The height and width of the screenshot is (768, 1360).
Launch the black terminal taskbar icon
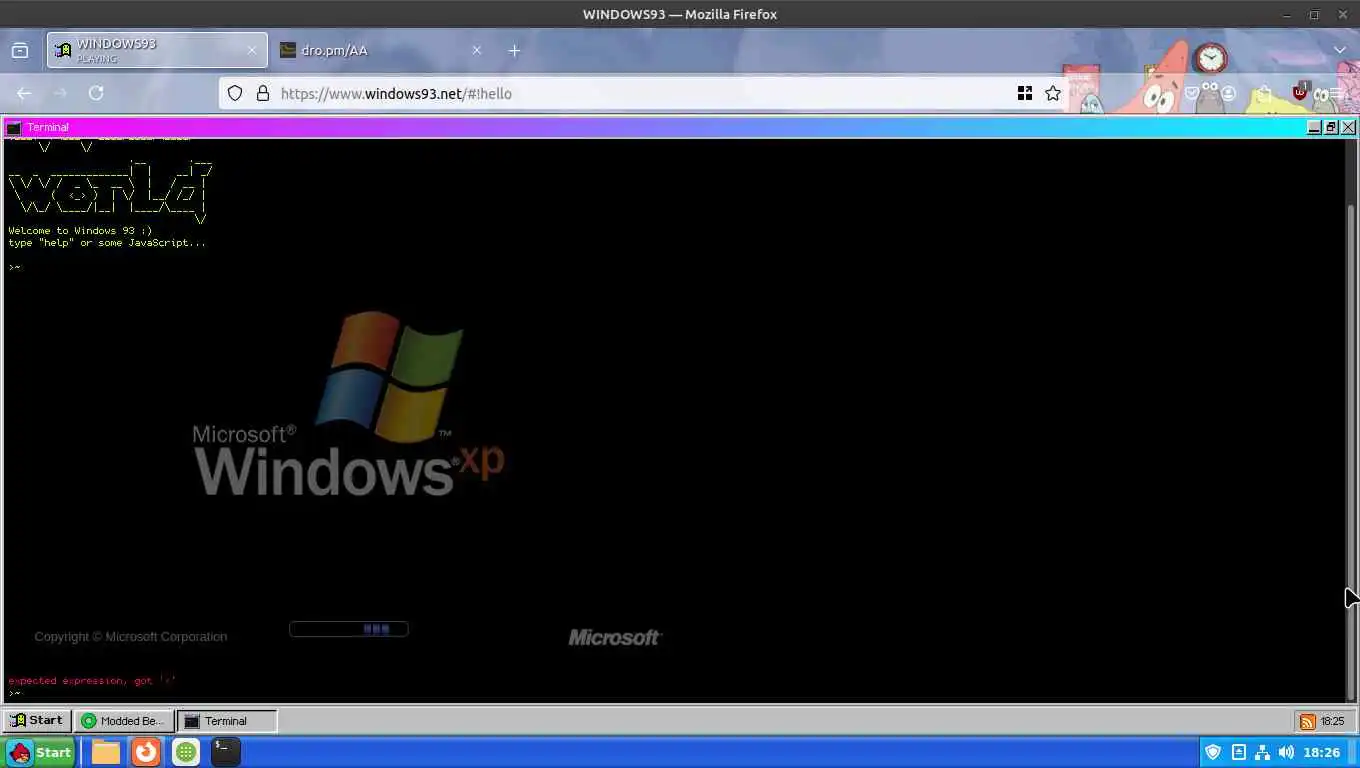226,752
